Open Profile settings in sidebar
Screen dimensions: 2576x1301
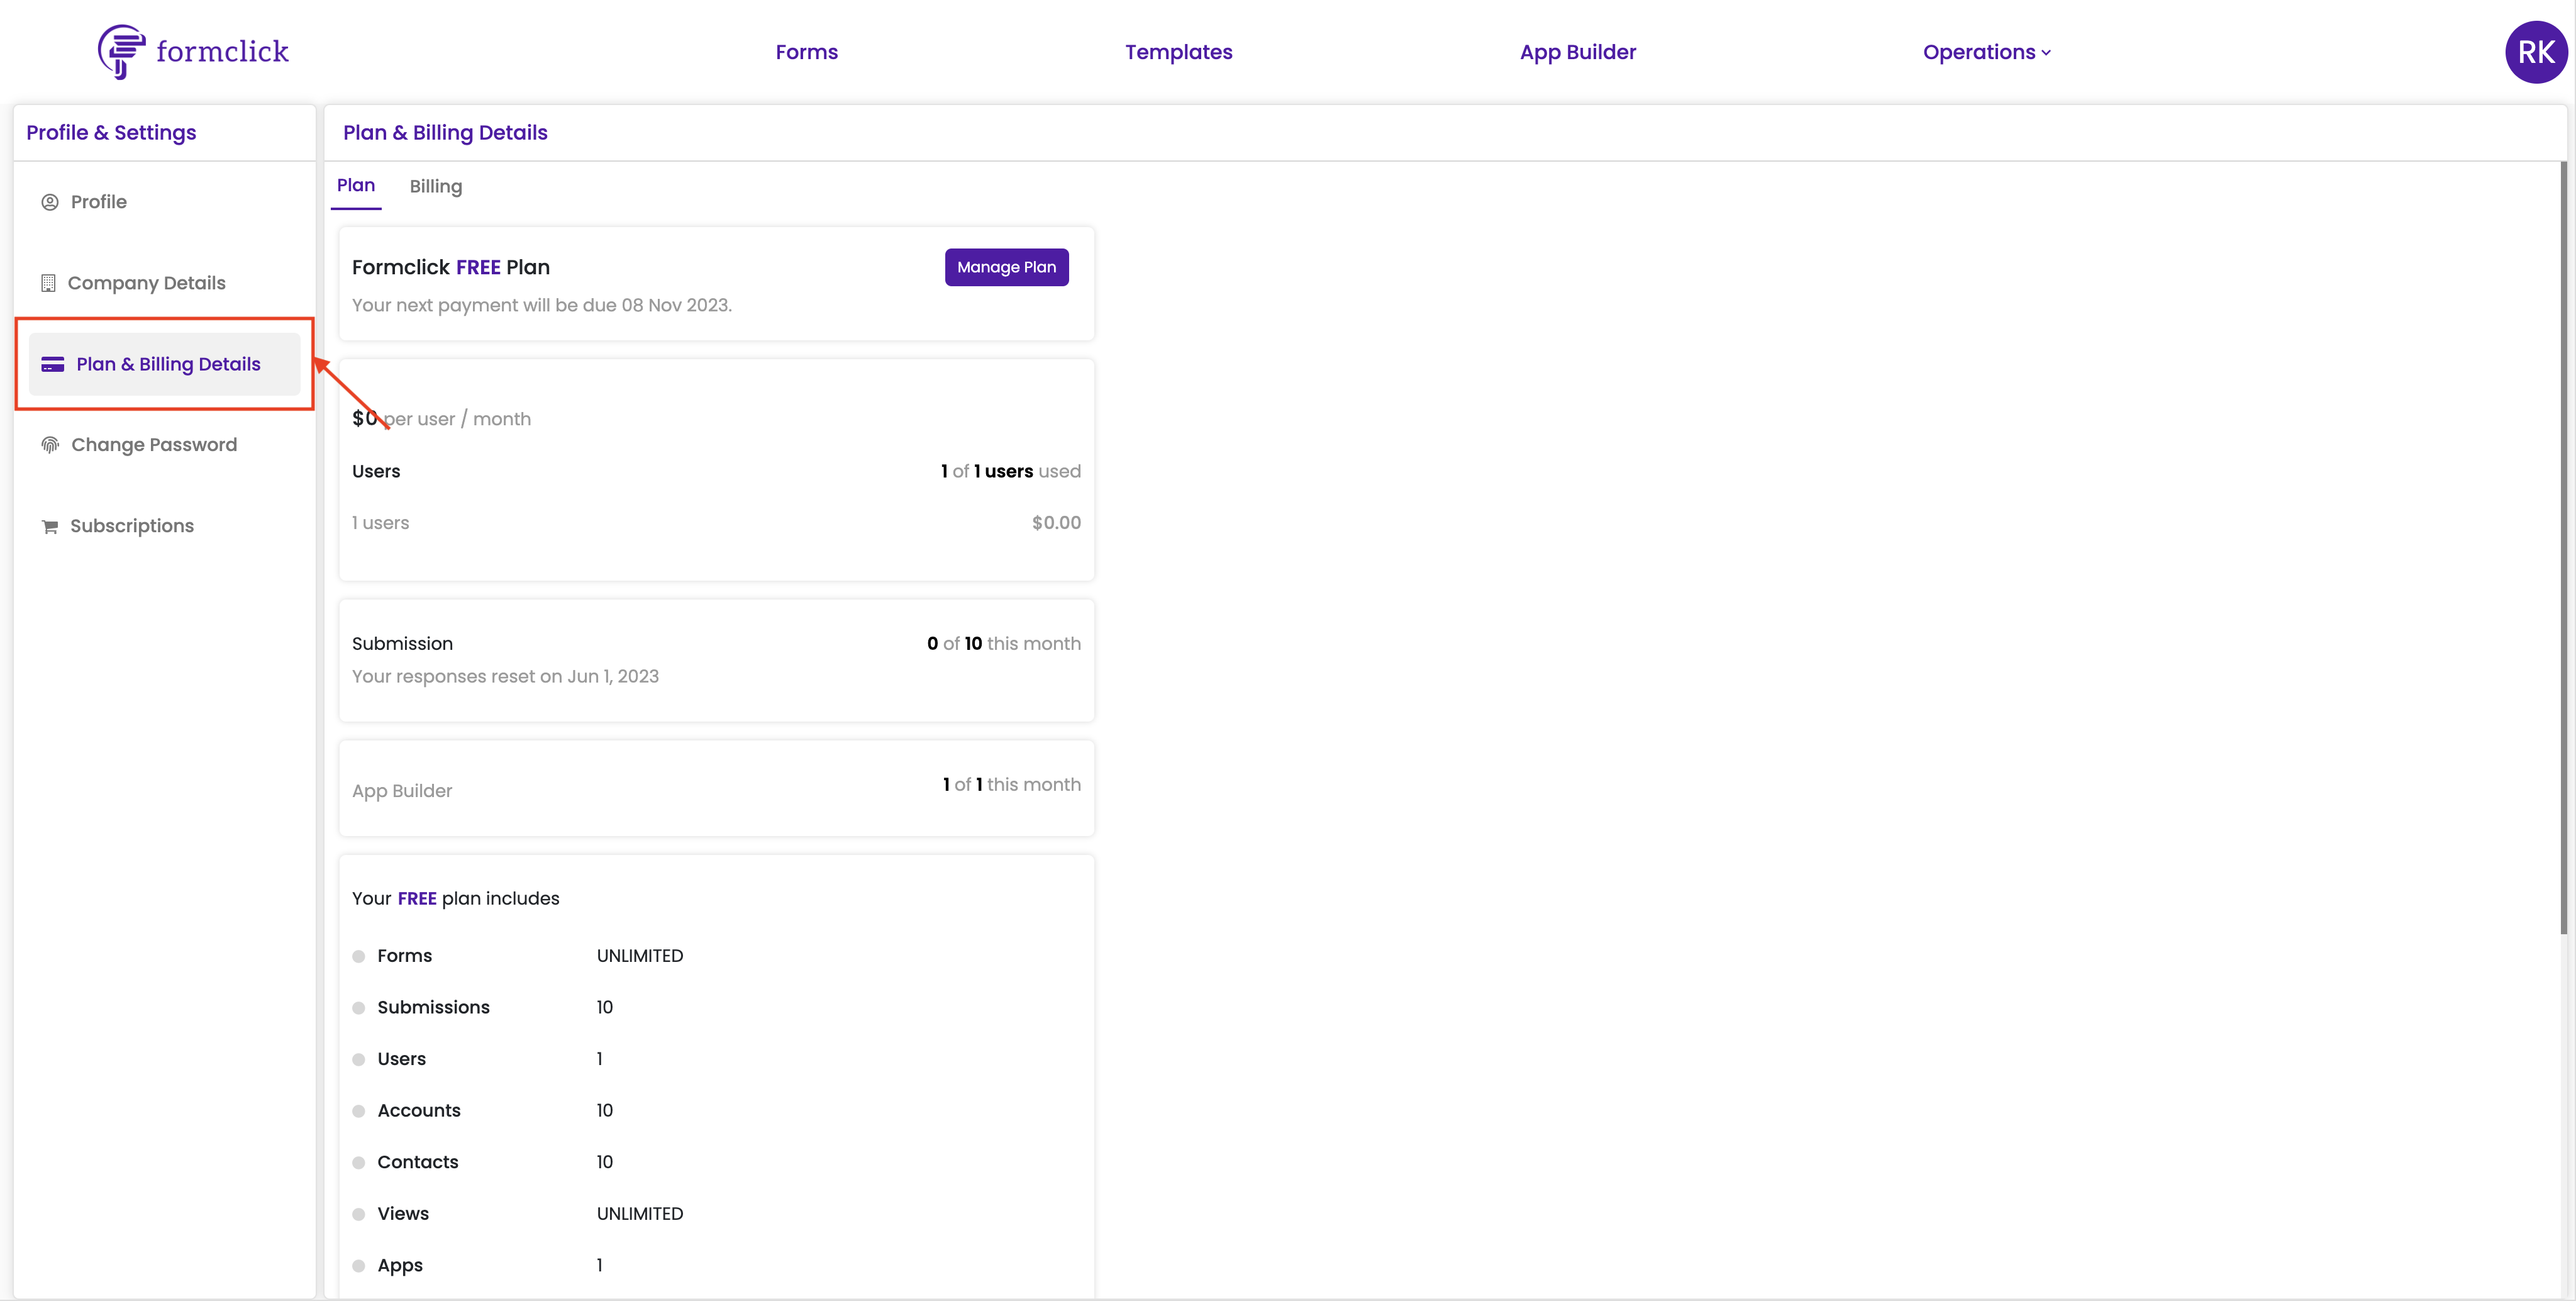(x=98, y=202)
